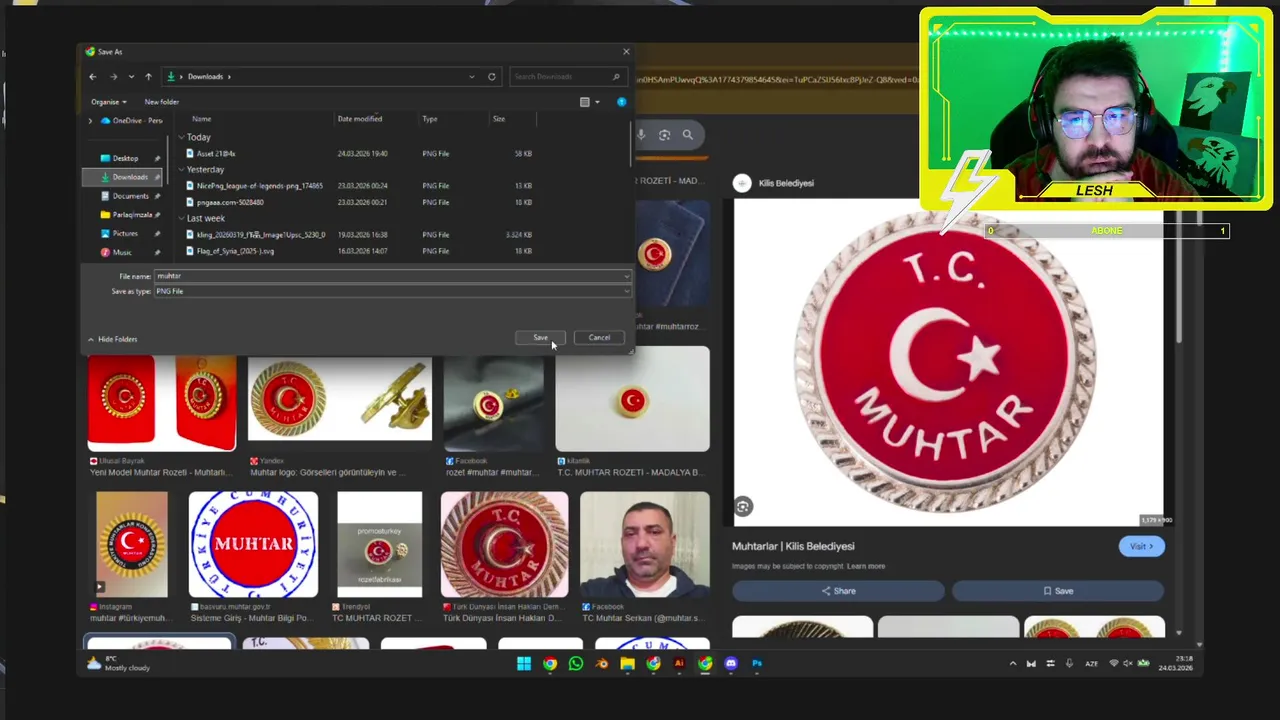
Task: Click the Save button
Action: click(540, 338)
